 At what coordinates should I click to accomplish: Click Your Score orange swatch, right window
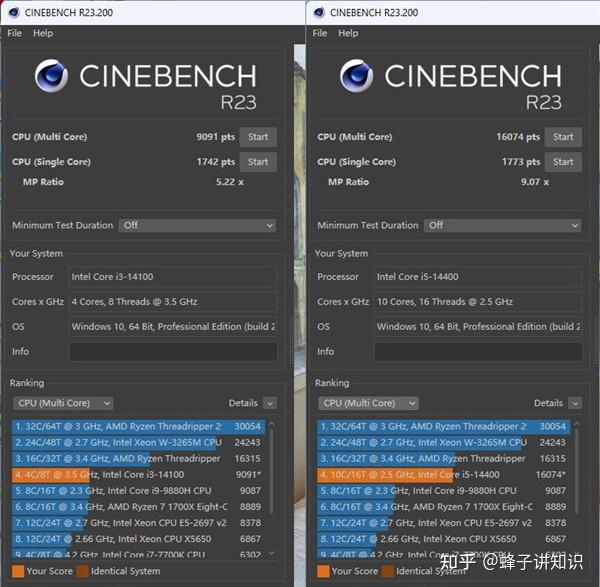pos(323,571)
